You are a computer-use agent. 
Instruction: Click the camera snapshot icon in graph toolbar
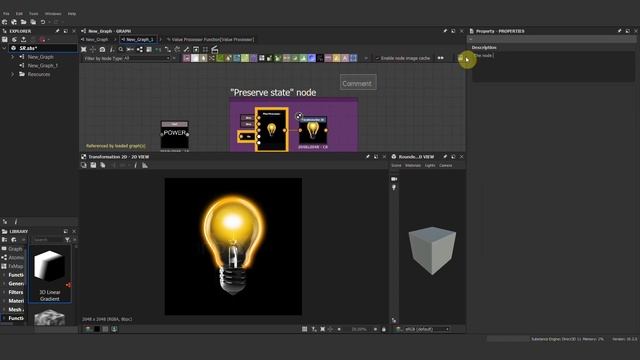[x=102, y=49]
